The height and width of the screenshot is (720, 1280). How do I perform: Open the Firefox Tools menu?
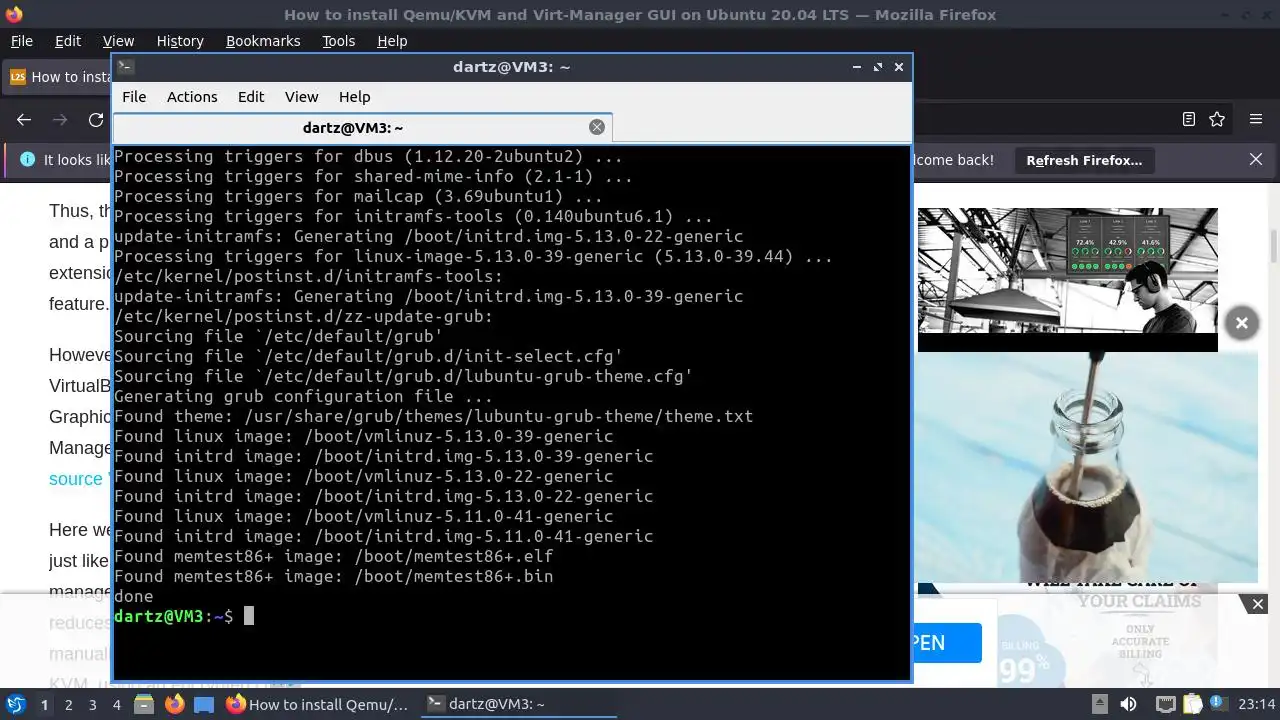point(338,41)
